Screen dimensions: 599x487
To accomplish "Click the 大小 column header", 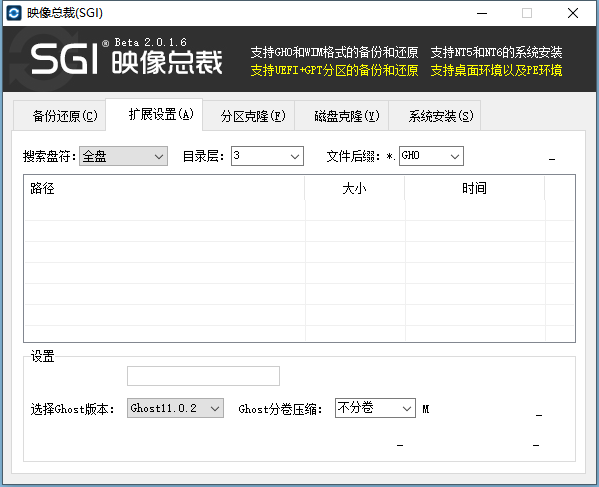I will click(x=355, y=188).
